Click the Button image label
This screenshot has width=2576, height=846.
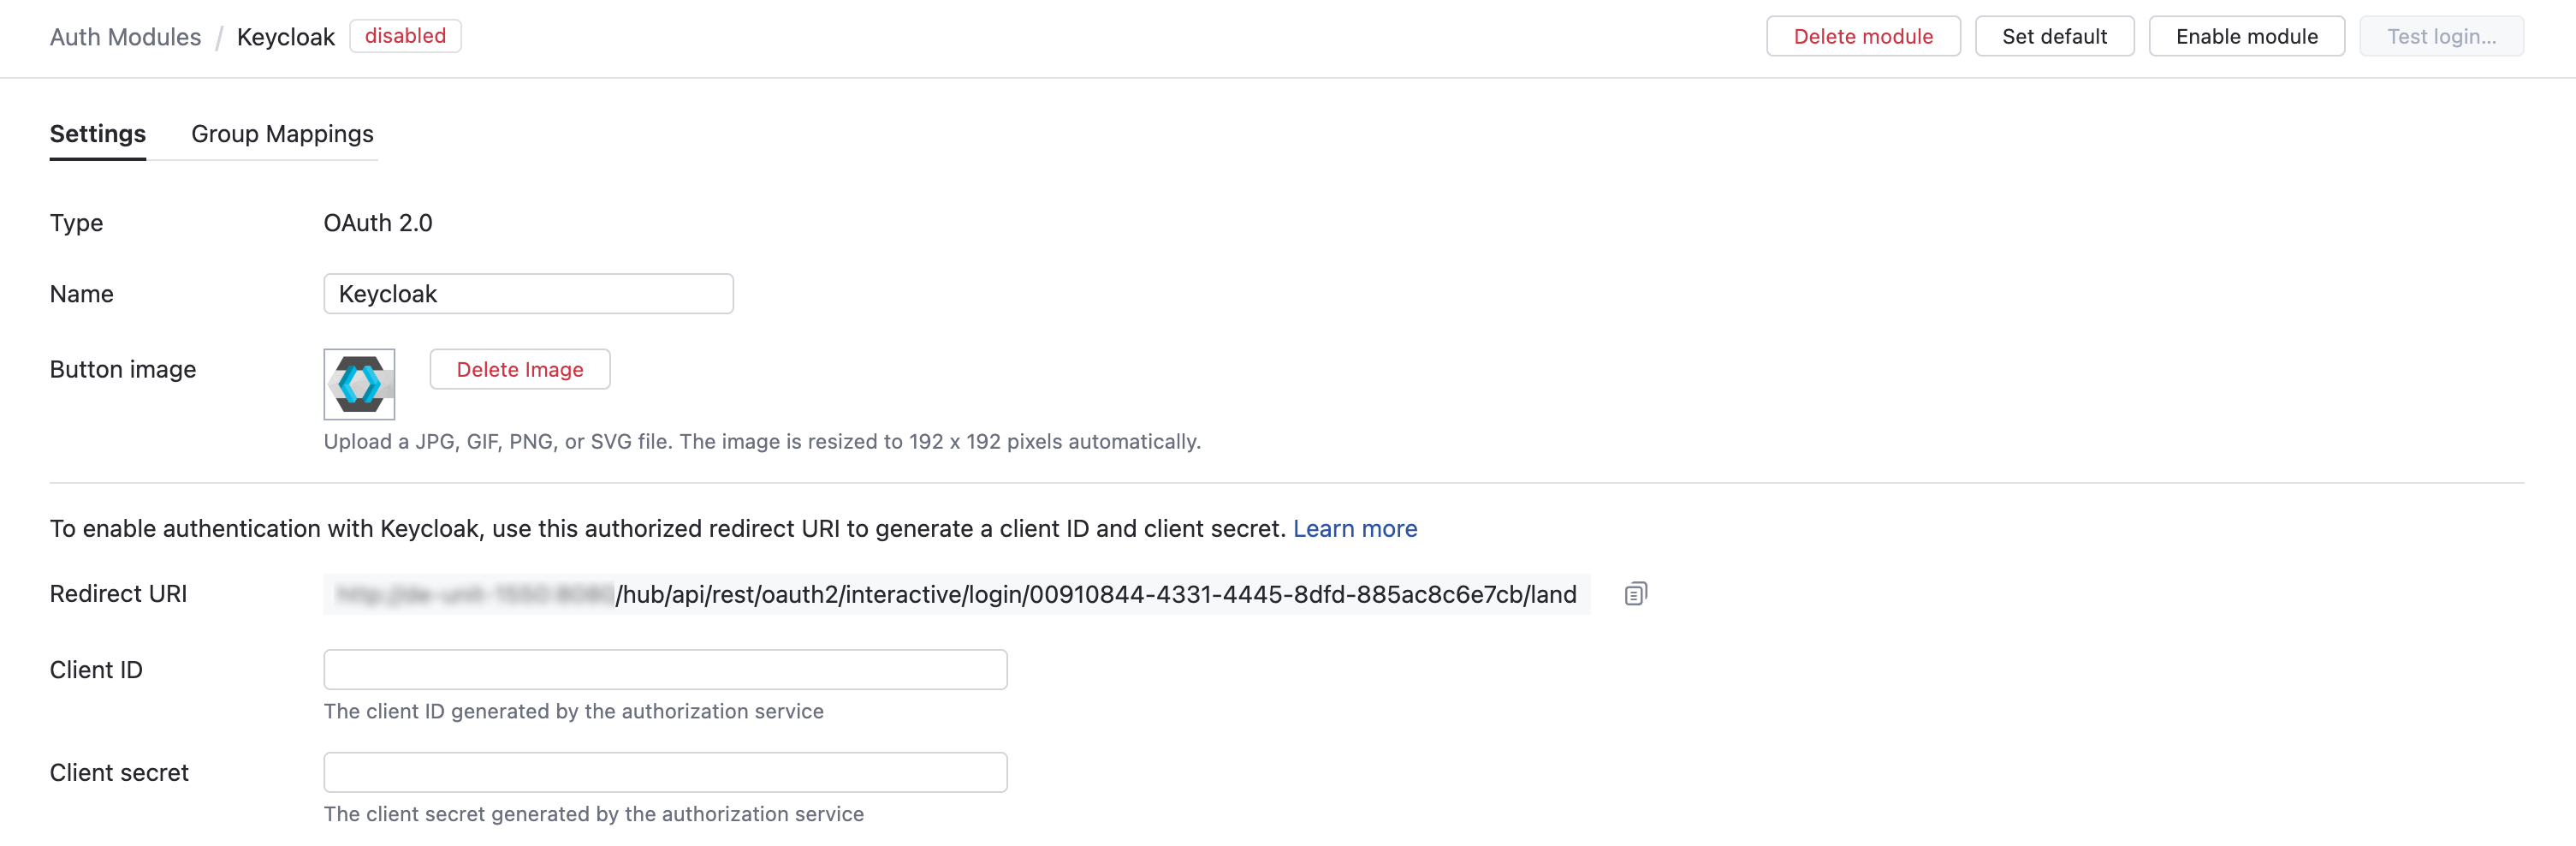pyautogui.click(x=123, y=370)
